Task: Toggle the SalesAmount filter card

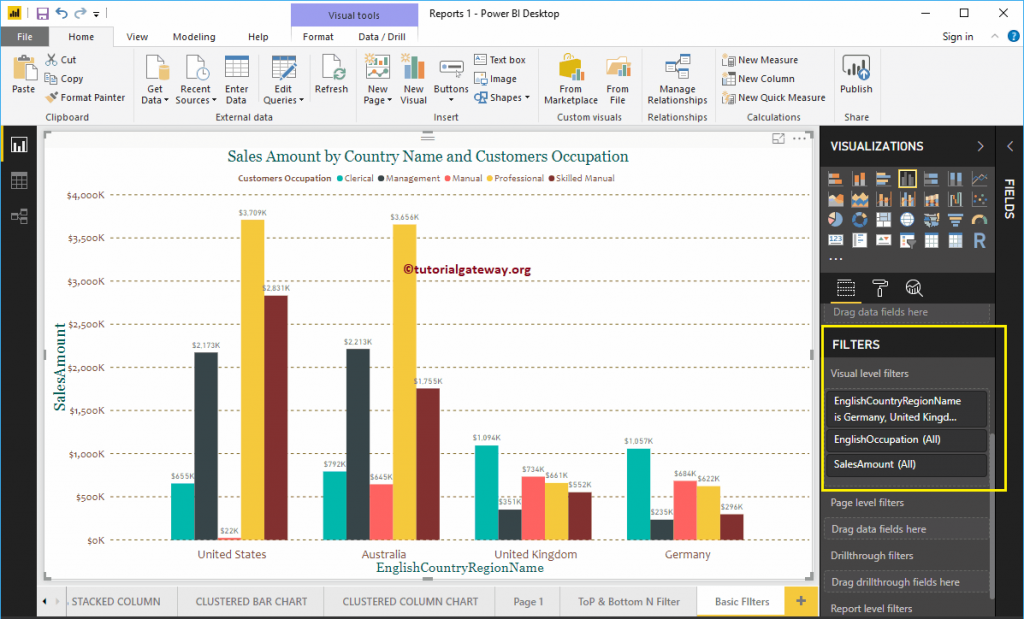Action: click(906, 464)
